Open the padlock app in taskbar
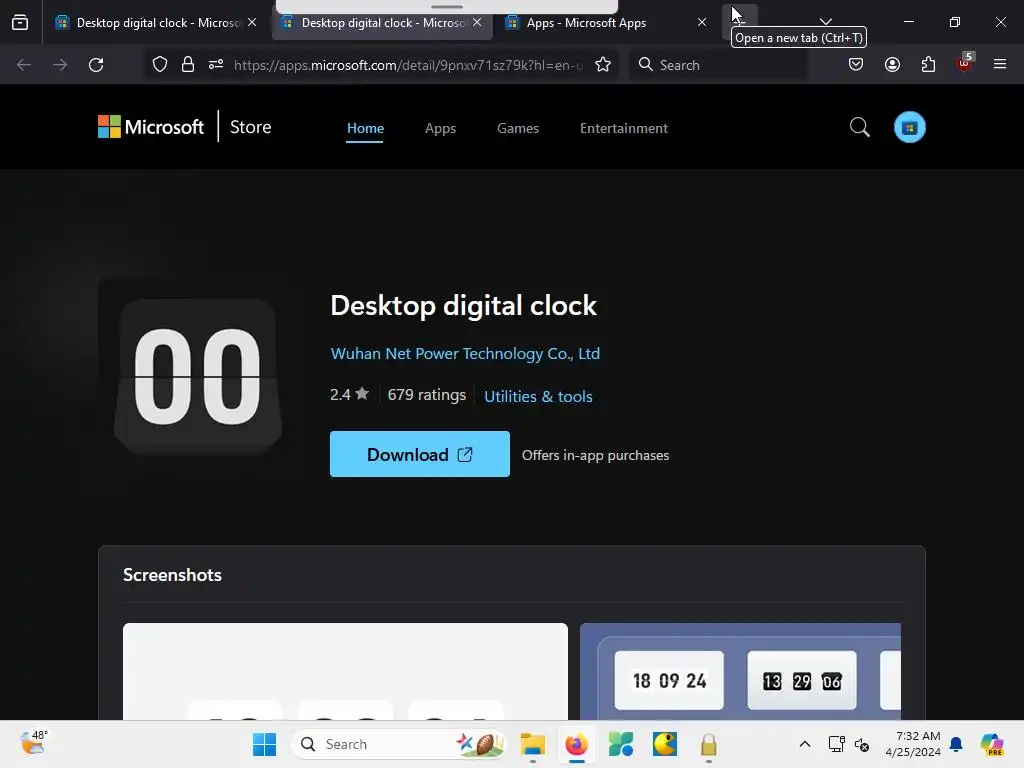The height and width of the screenshot is (768, 1024). (709, 744)
